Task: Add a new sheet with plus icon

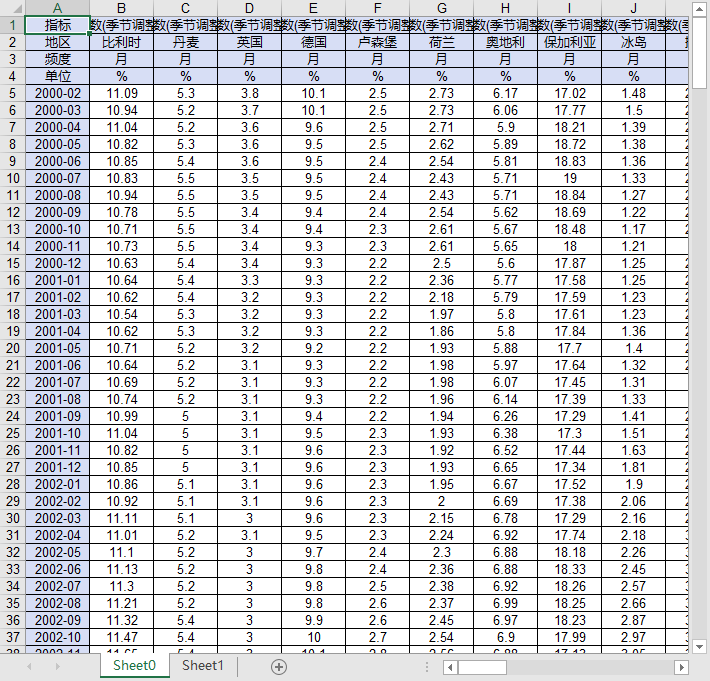Action: [x=279, y=667]
